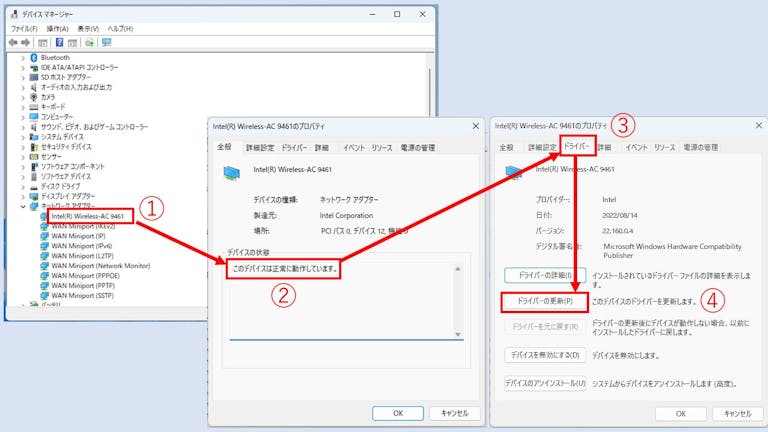Select WAN Miniport (Network Monitor) entry
This screenshot has height=432, width=768.
[x=100, y=265]
